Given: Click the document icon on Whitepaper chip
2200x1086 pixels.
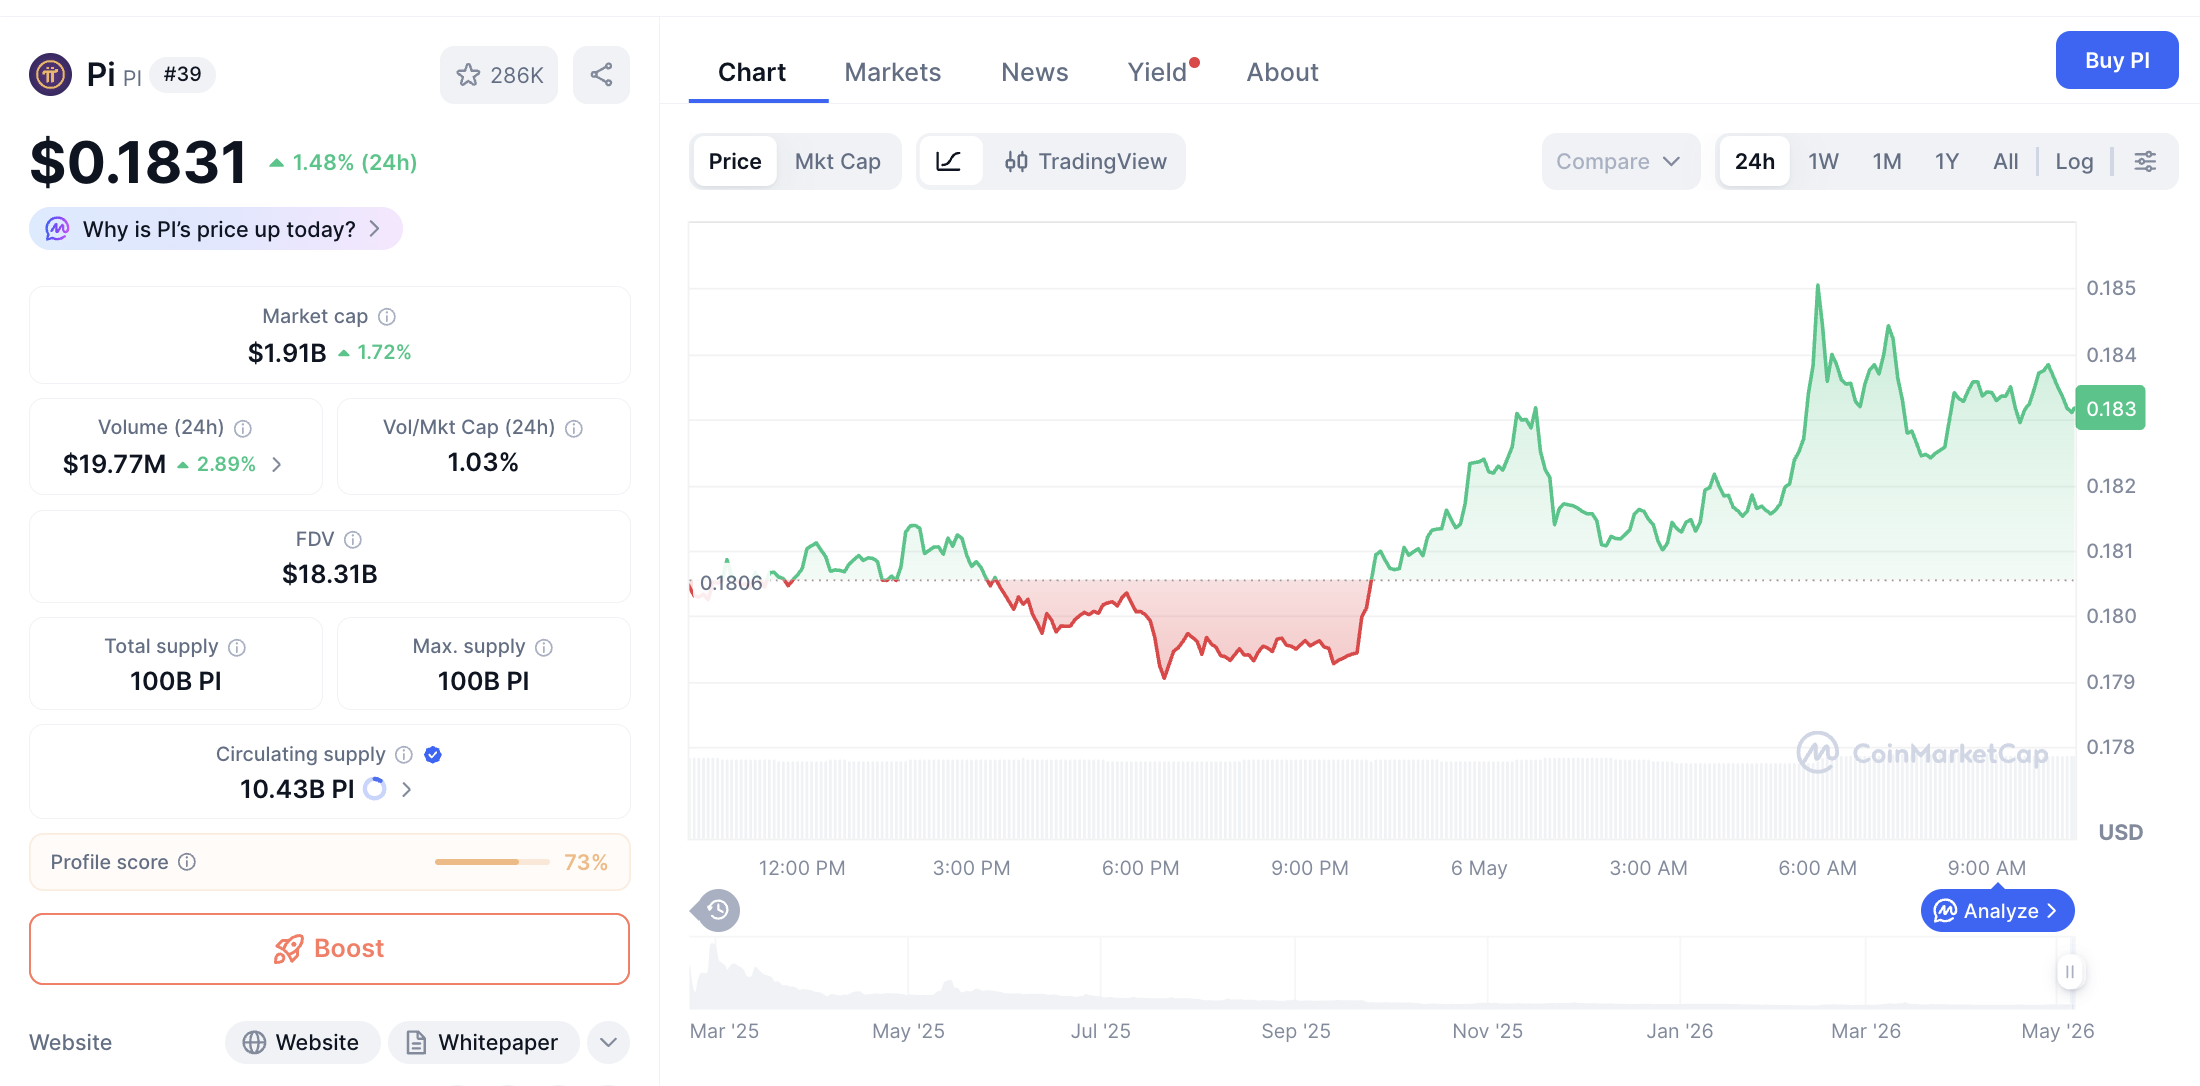Looking at the screenshot, I should tap(416, 1042).
